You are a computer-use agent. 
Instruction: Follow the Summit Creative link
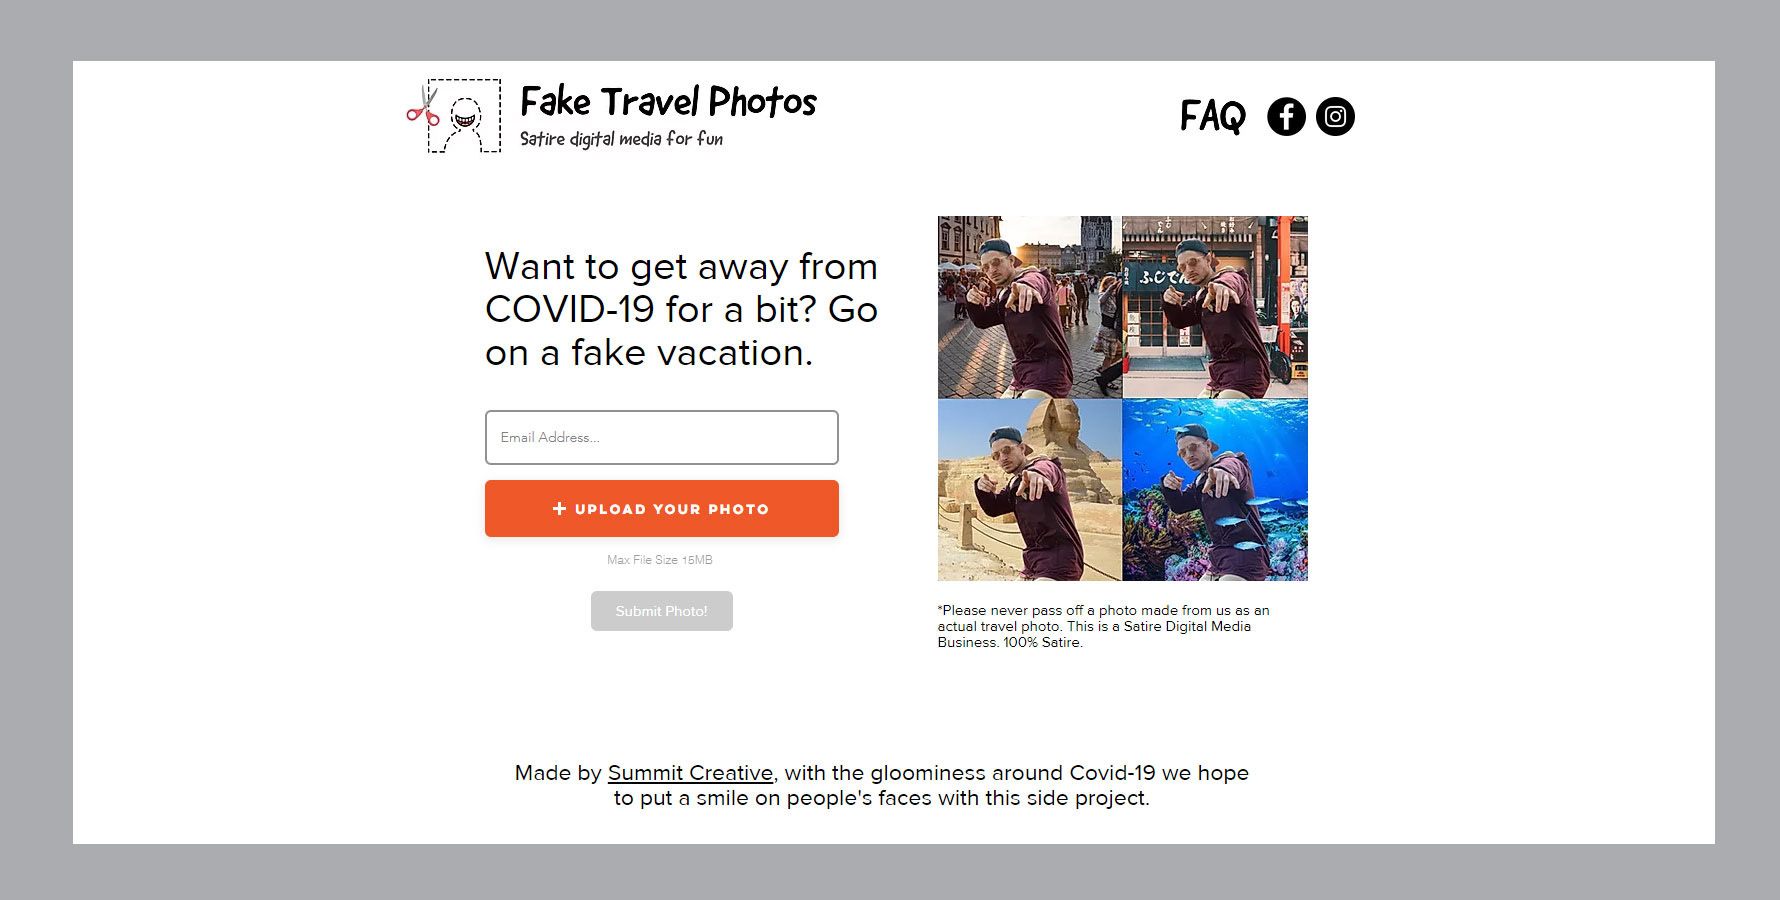point(690,773)
